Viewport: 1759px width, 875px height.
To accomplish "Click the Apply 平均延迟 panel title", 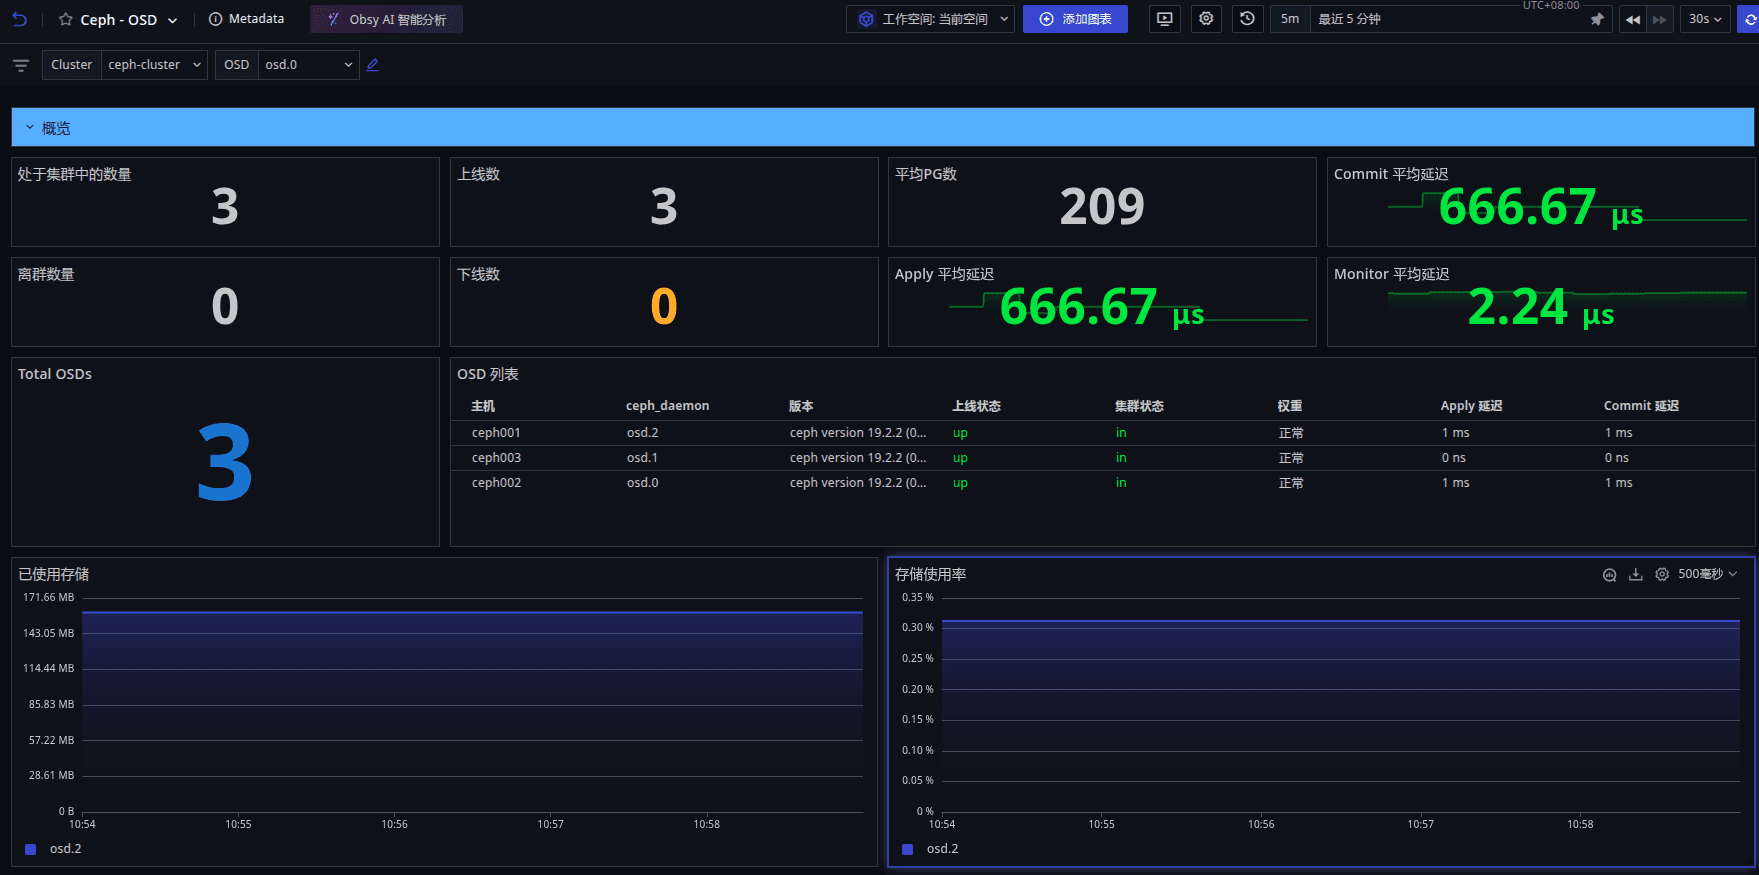I will pos(944,274).
